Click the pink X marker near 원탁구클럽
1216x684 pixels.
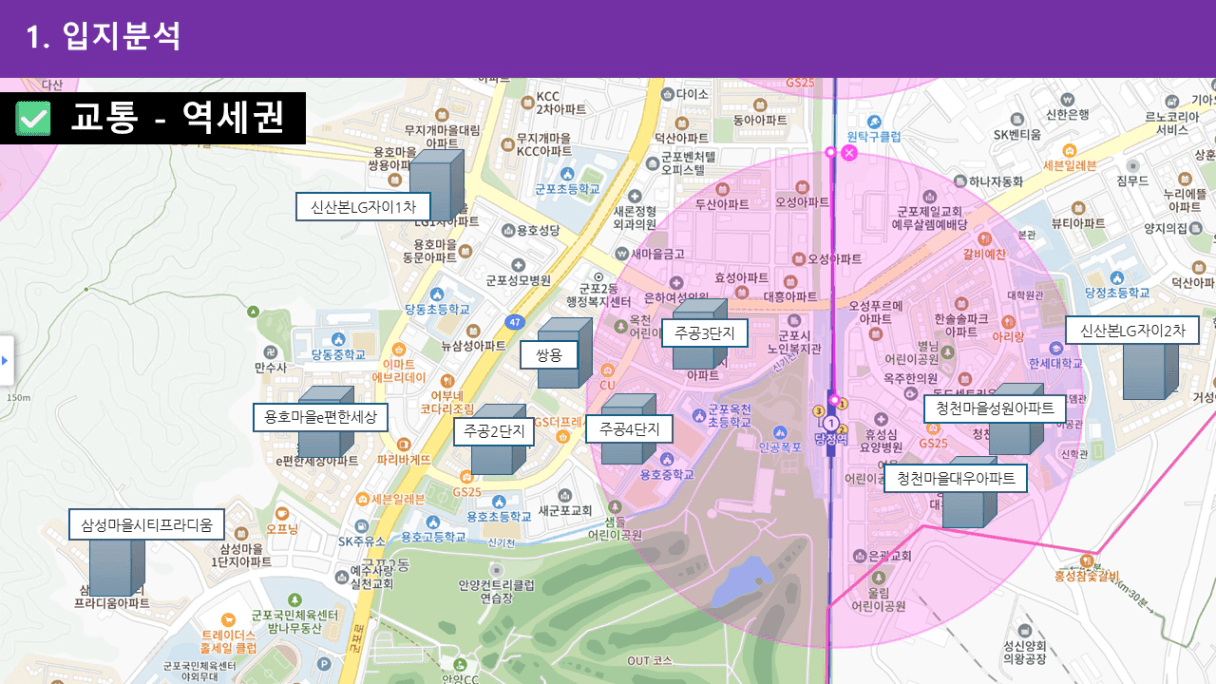[849, 153]
